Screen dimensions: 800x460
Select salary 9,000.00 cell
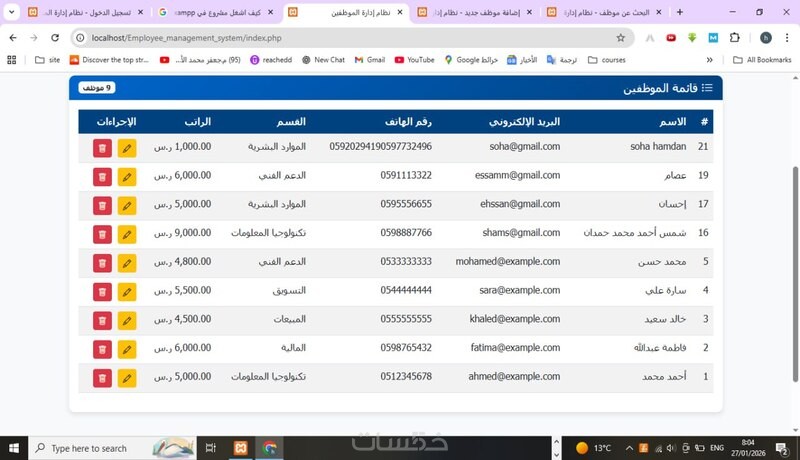pyautogui.click(x=183, y=233)
